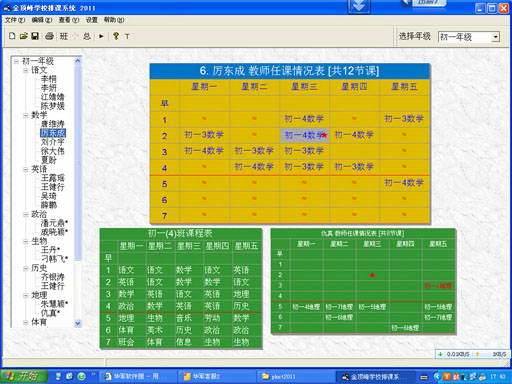The height and width of the screenshot is (384, 512).
Task: Select teacher 朱慧颖 under 地理
Action: click(x=54, y=304)
